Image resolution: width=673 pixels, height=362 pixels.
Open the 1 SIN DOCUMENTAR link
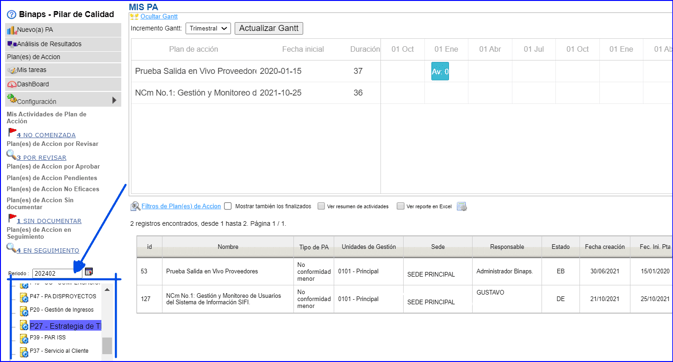tap(49, 221)
